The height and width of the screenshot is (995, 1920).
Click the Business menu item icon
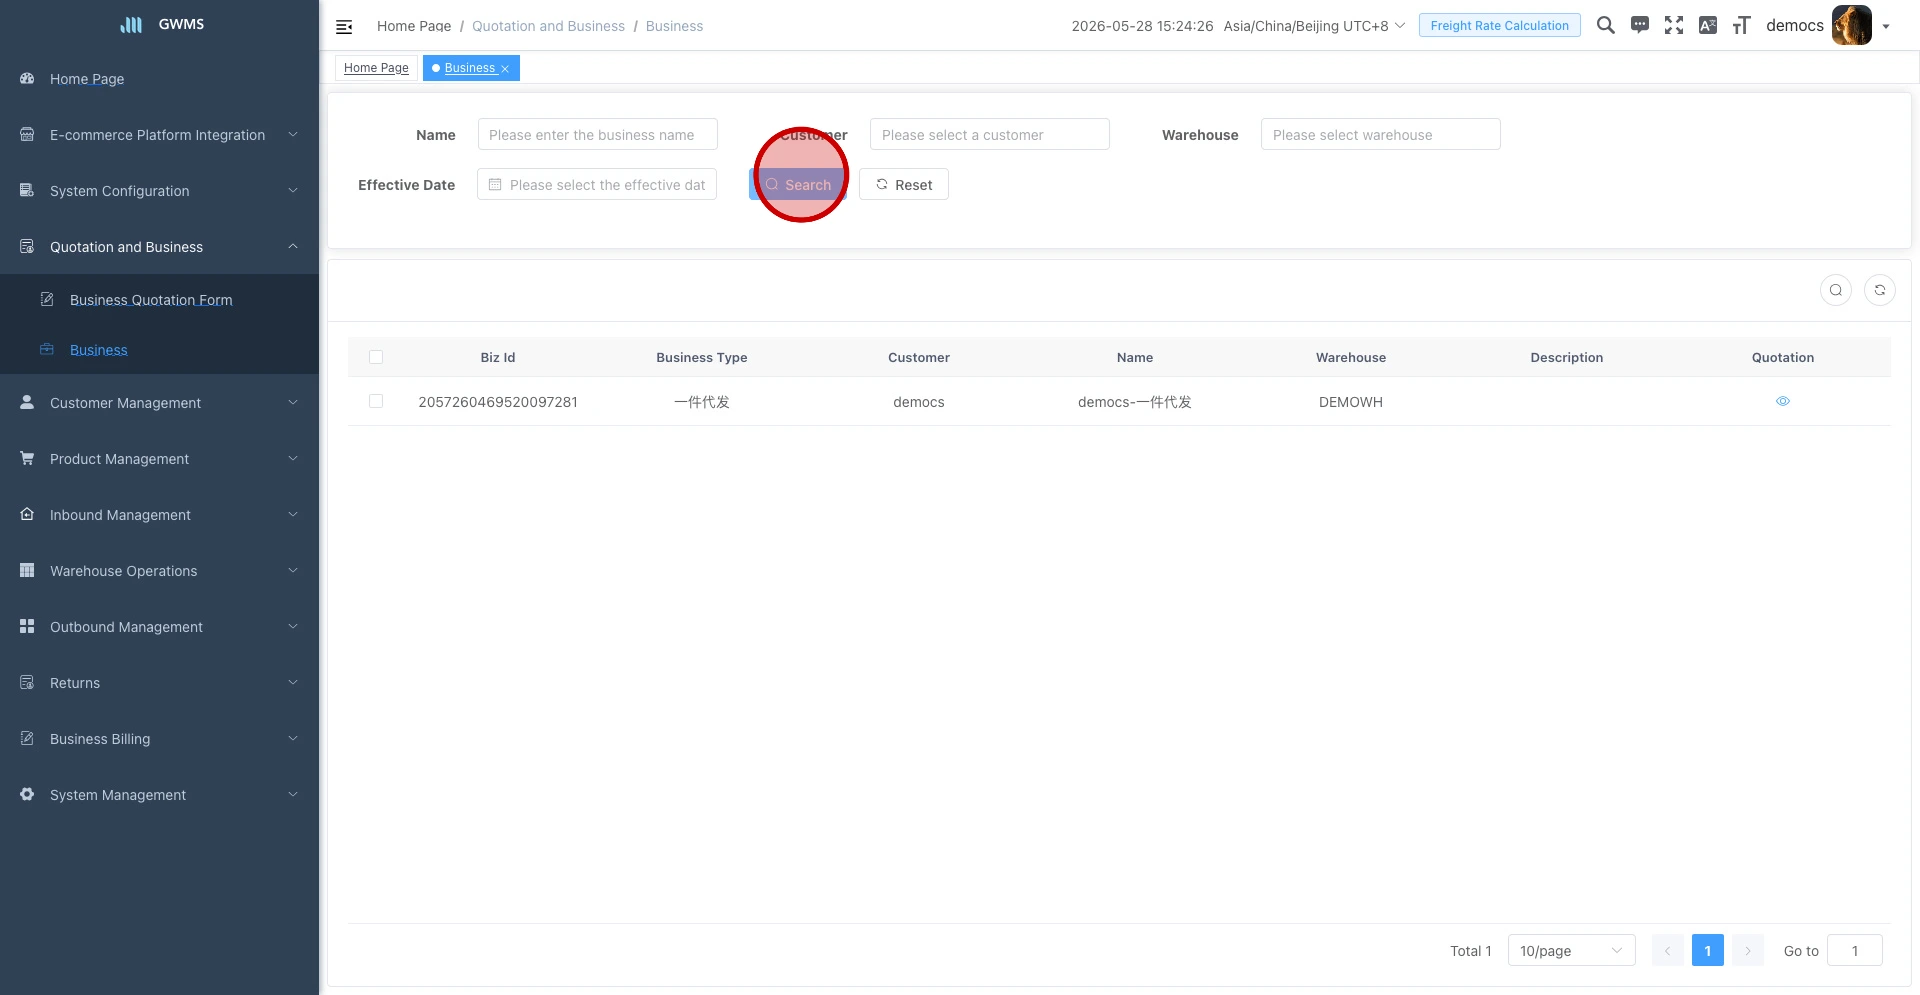47,349
